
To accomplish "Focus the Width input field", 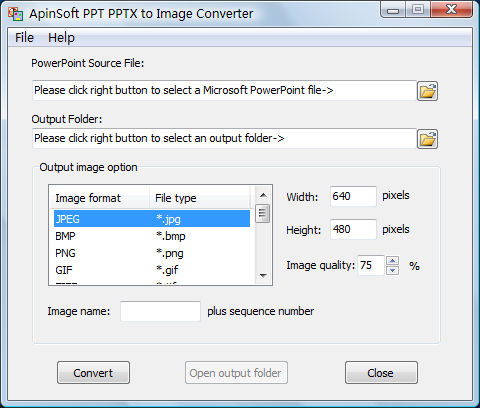I will [353, 196].
